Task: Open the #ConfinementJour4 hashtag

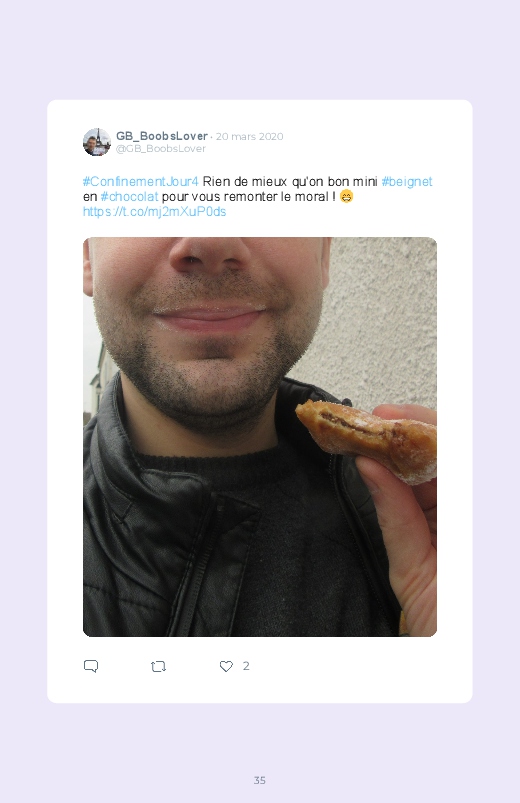Action: [x=140, y=182]
